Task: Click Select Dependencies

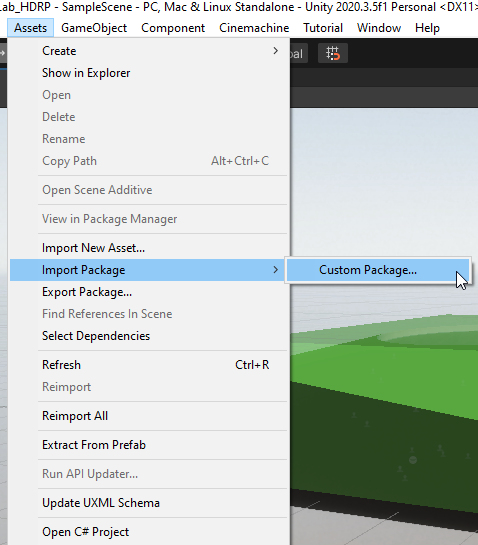Action: click(x=148, y=336)
